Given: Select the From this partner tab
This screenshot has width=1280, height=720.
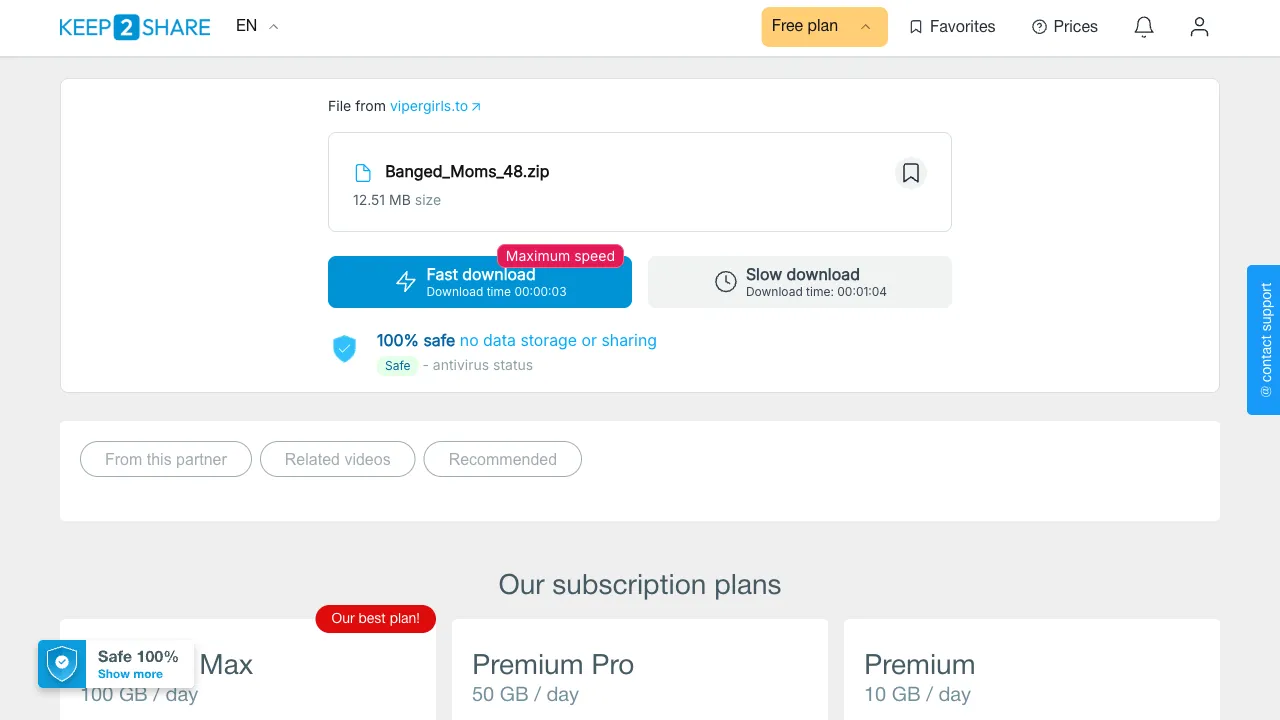Looking at the screenshot, I should (166, 459).
